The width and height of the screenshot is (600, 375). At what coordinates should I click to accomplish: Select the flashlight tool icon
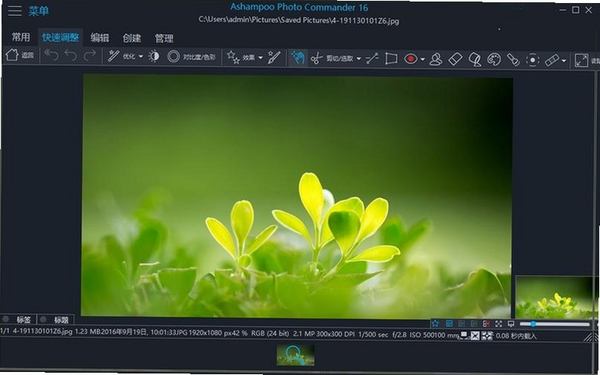click(513, 60)
